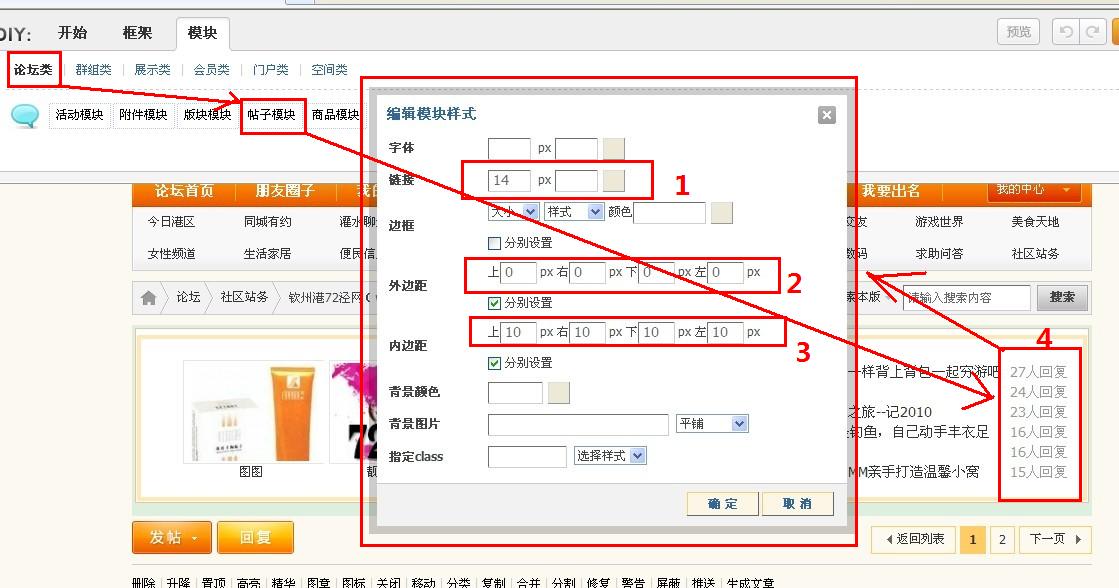Pick the 商品模块 module
The image size is (1119, 588).
[335, 115]
